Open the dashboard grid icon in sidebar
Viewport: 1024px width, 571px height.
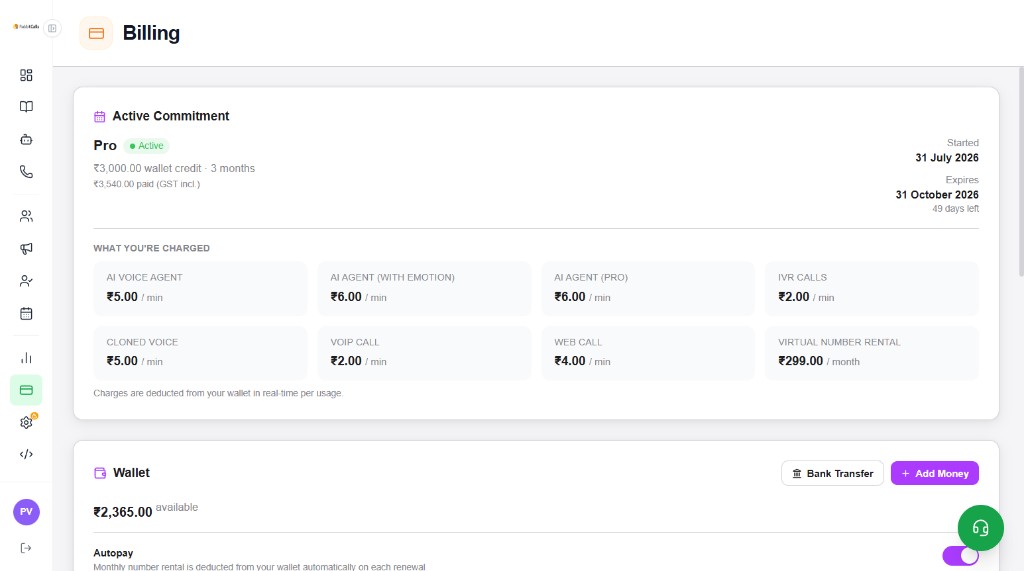[26, 75]
